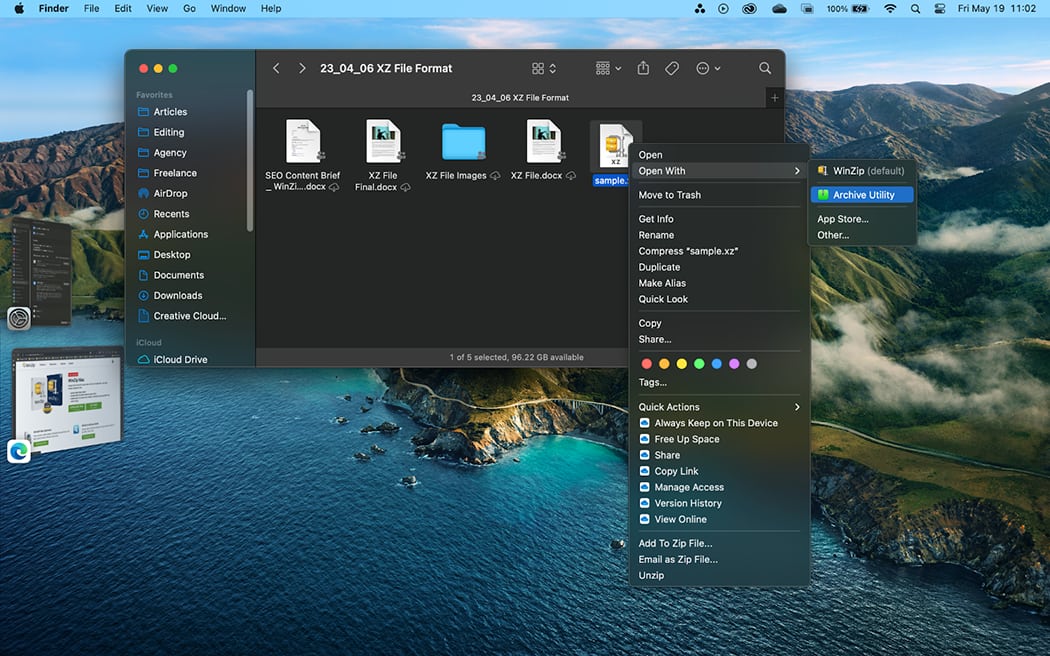Choose Free Up Space
This screenshot has height=656, width=1050.
coord(719,439)
